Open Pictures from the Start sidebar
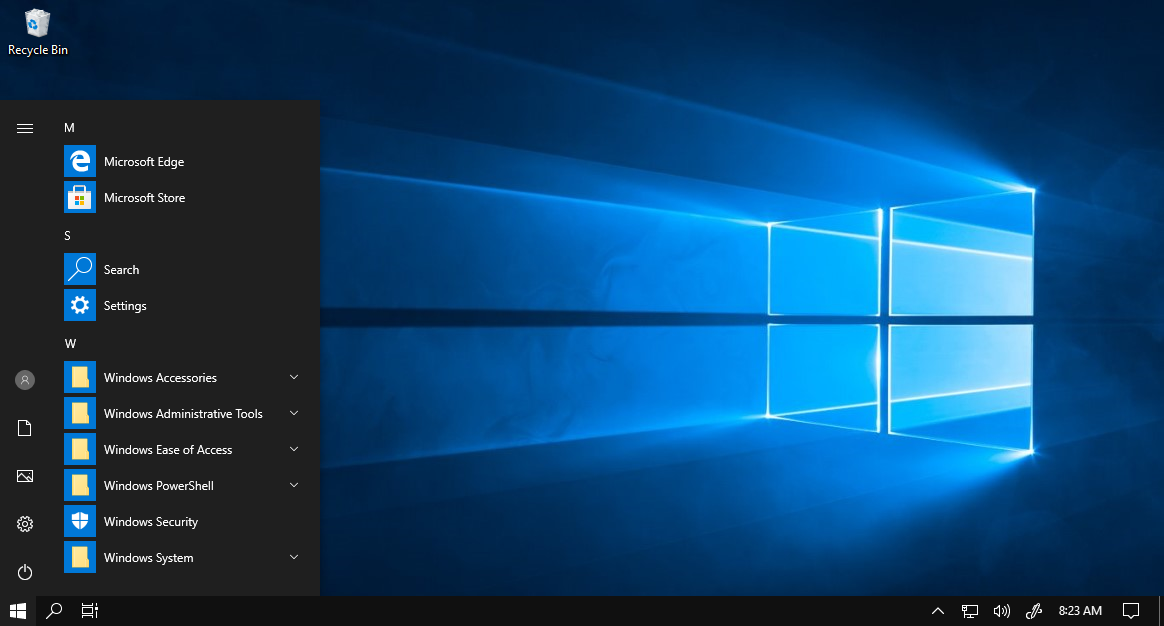Image resolution: width=1164 pixels, height=626 pixels. (x=24, y=476)
